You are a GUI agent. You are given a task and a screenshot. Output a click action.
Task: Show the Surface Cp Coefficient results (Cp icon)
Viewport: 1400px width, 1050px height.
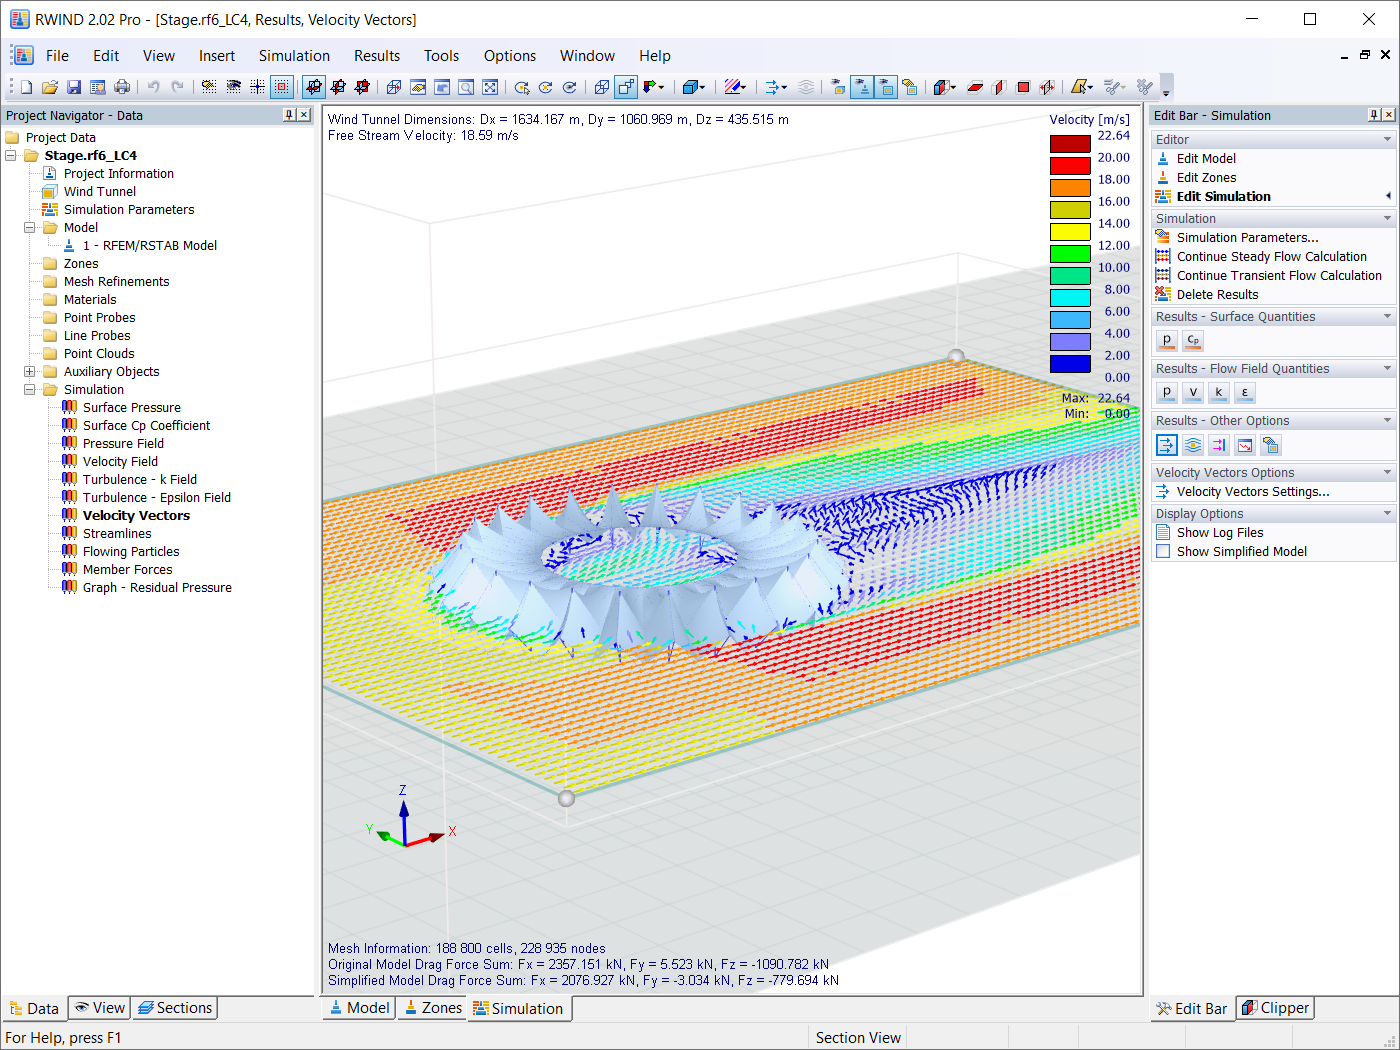pyautogui.click(x=1192, y=340)
